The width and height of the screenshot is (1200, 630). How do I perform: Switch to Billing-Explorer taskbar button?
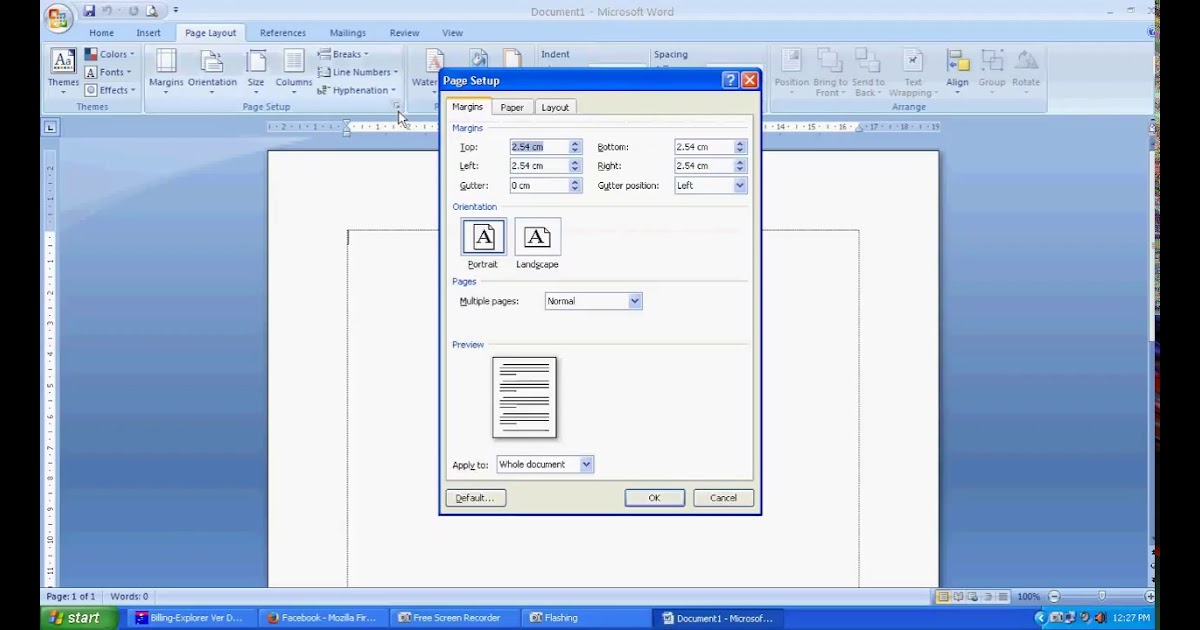pos(190,618)
